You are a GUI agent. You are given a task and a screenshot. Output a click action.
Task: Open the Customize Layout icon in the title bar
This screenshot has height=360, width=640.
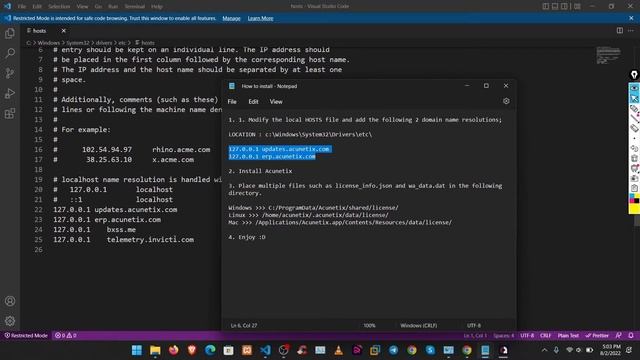577,6
